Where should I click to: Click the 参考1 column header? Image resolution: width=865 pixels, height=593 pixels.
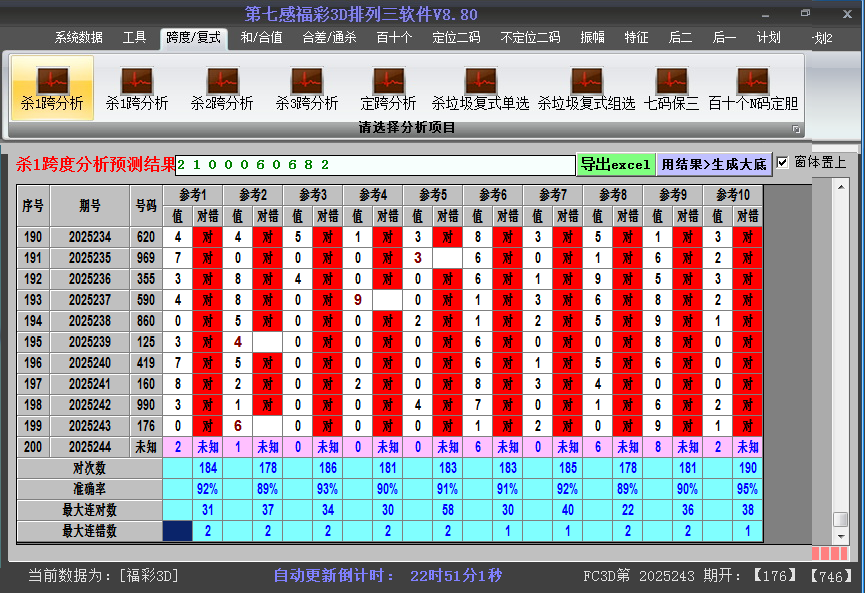(193, 194)
